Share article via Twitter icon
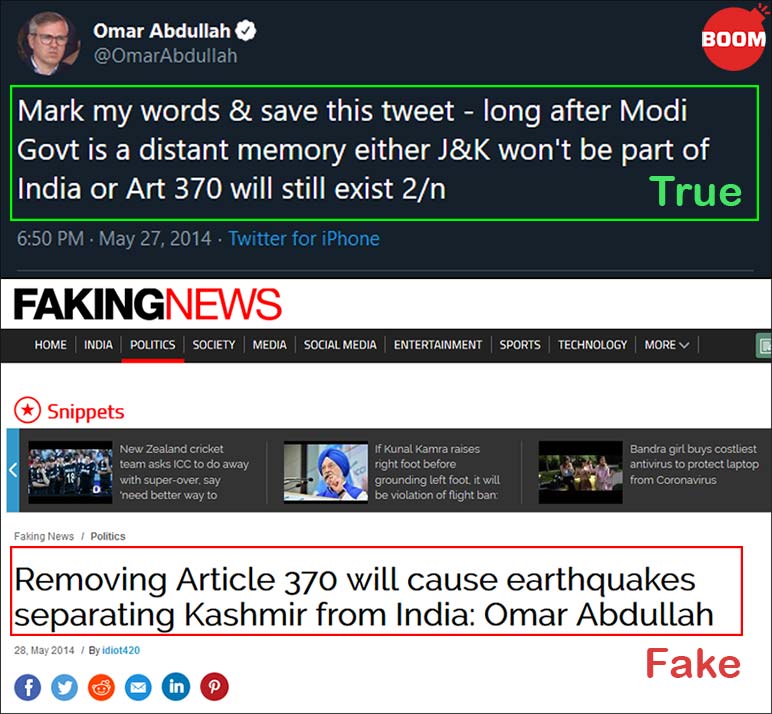Screen dimensions: 772x714 (x=64, y=686)
